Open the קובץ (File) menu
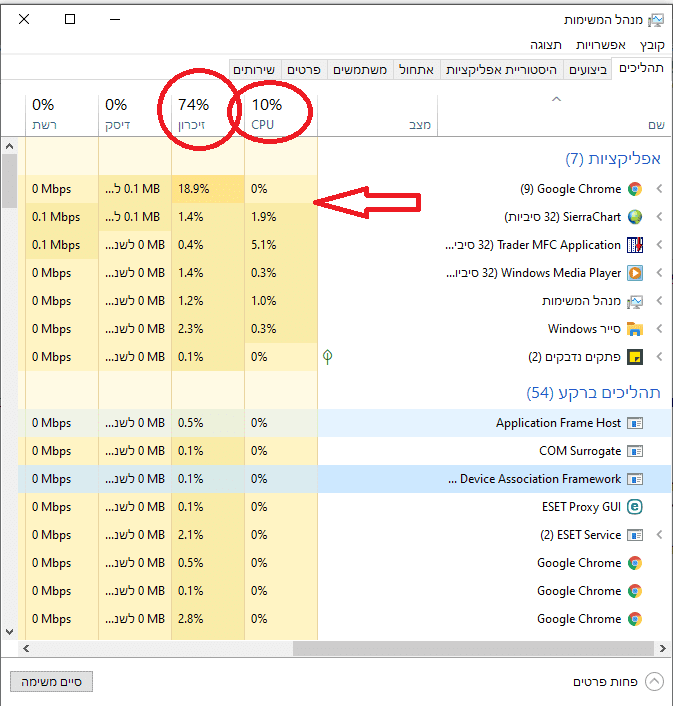This screenshot has height=706, width=673. point(652,45)
